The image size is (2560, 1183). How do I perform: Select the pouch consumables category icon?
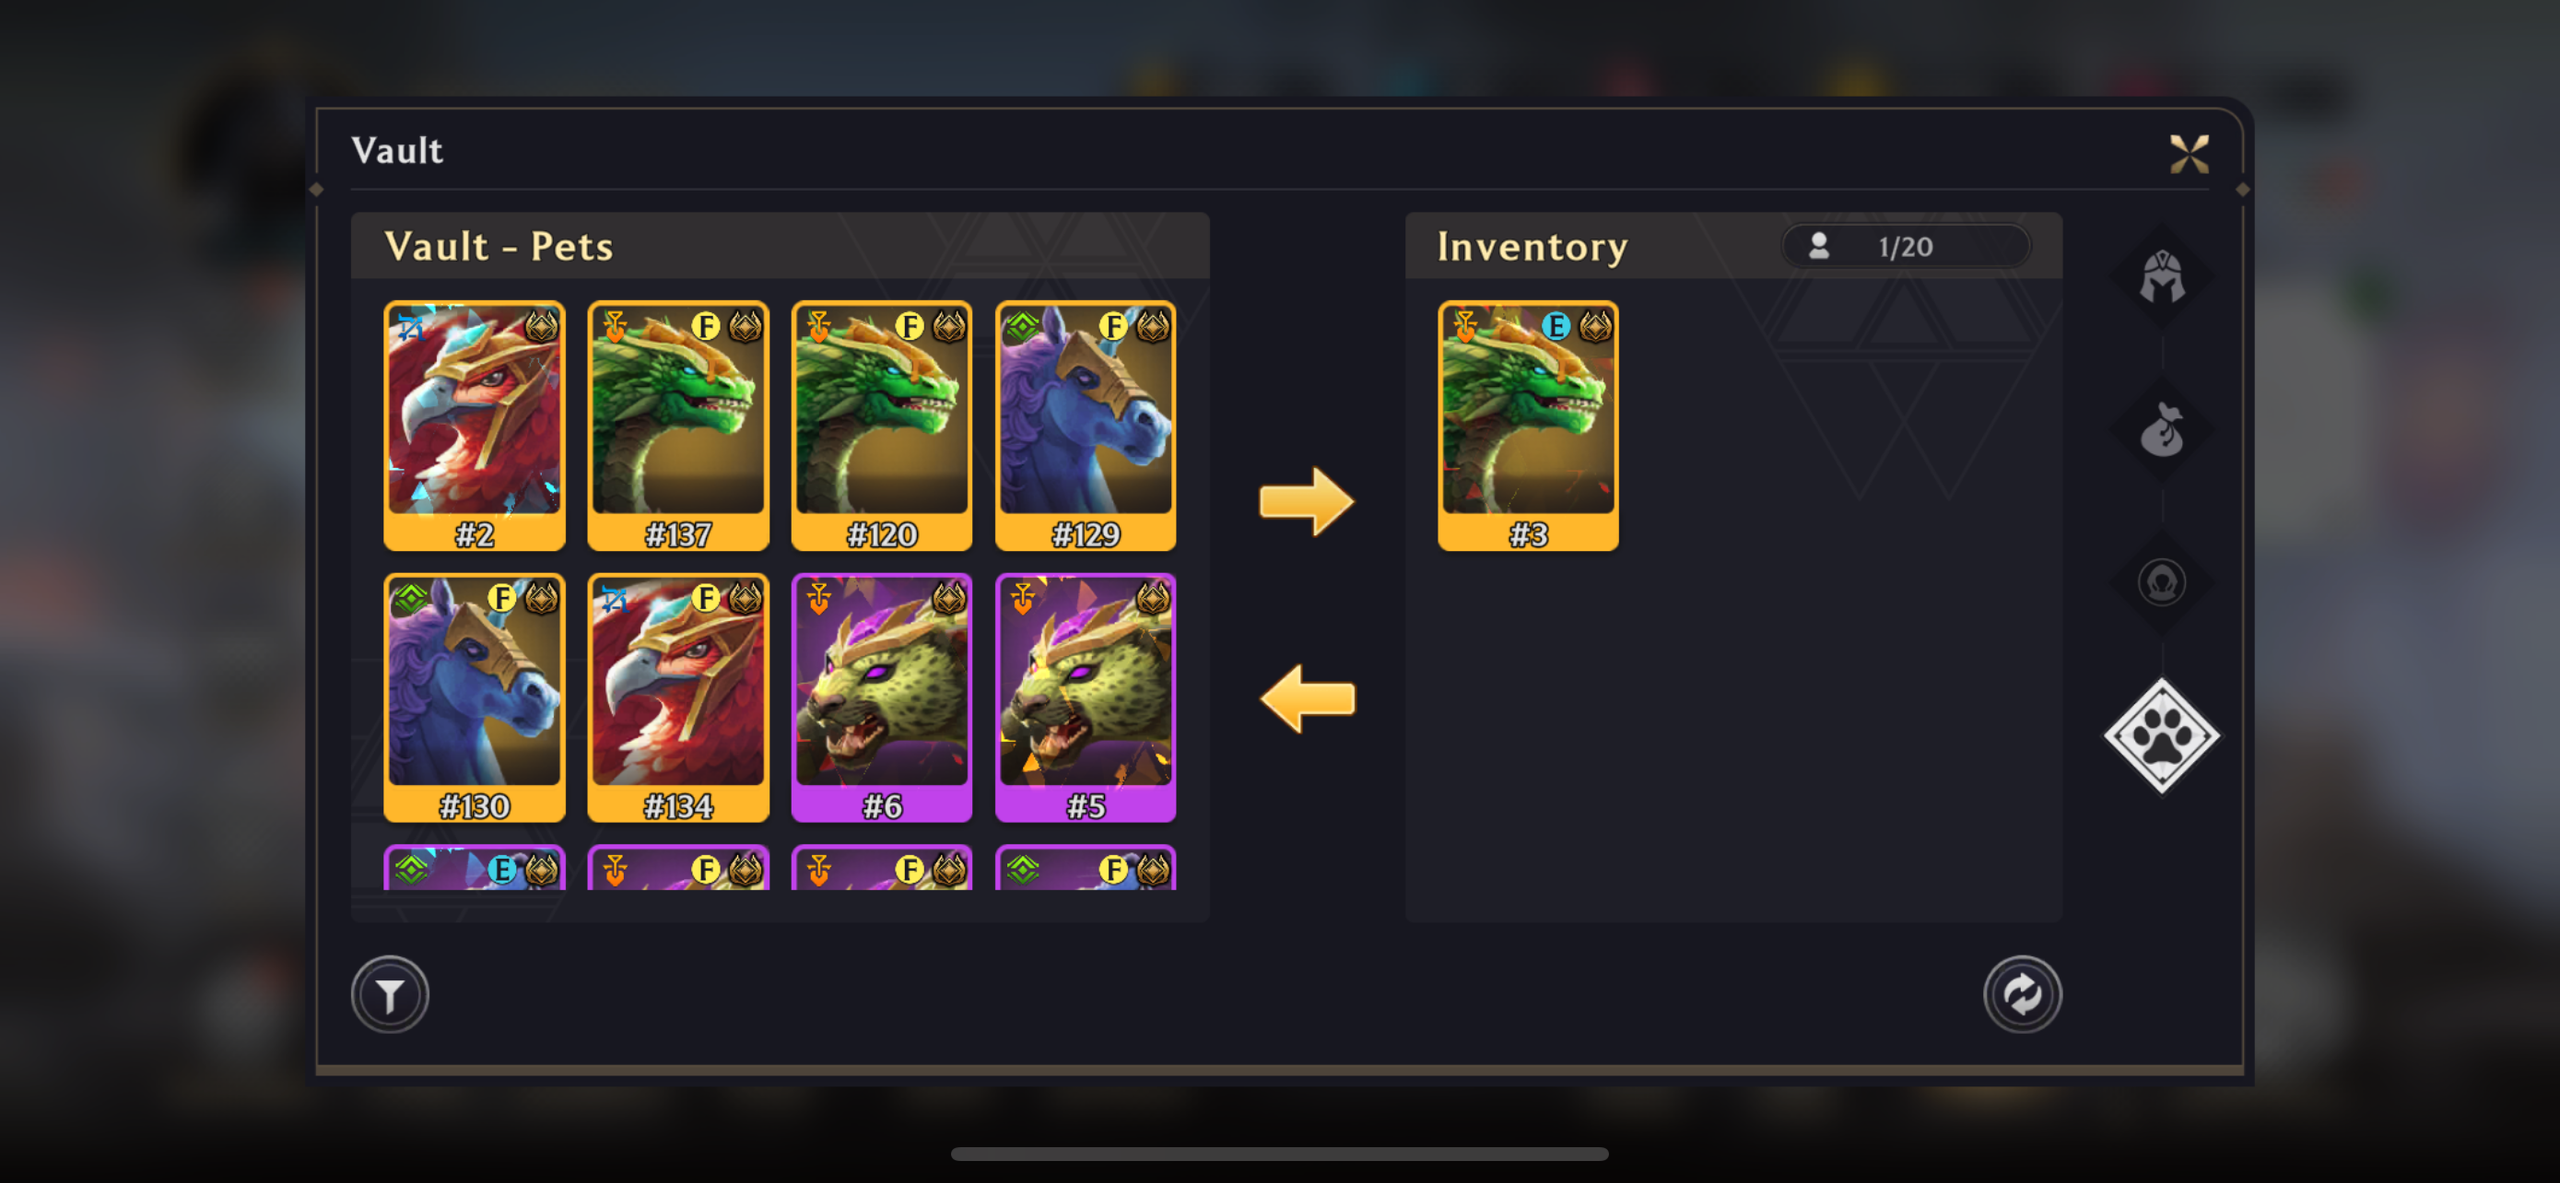coord(2162,430)
